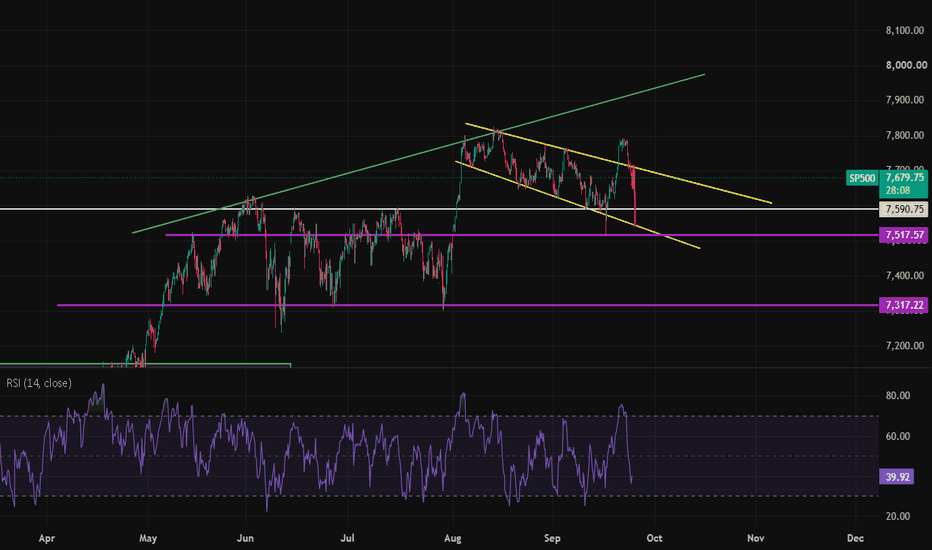Viewport: 932px width, 550px height.
Task: Click the Jun label on time axis
Action: tap(245, 538)
